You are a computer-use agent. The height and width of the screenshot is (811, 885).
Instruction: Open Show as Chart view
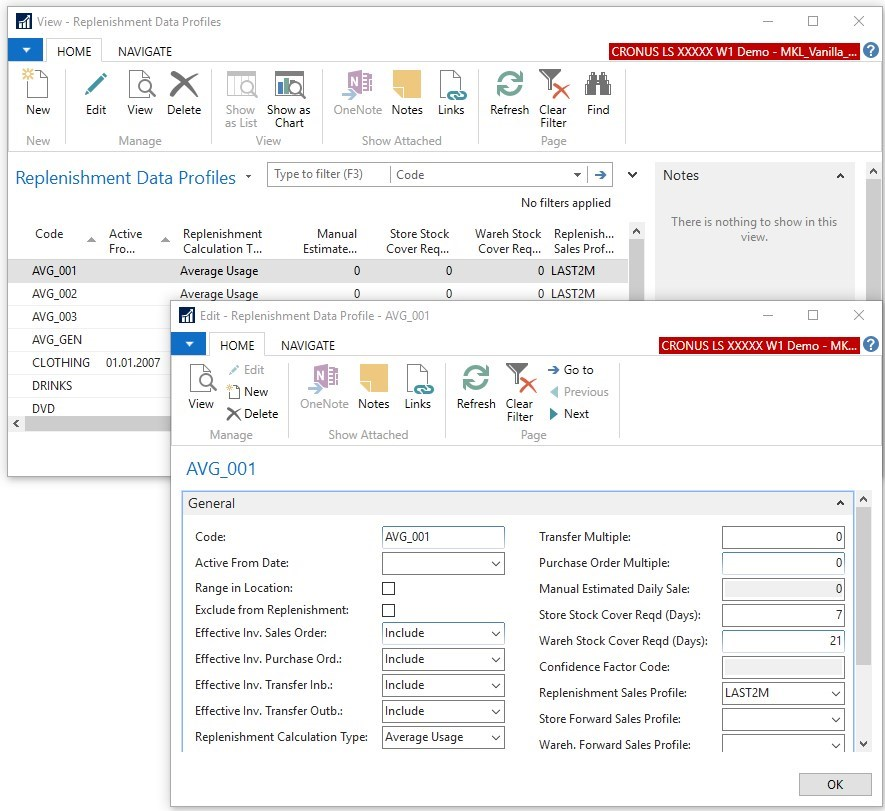click(x=289, y=97)
